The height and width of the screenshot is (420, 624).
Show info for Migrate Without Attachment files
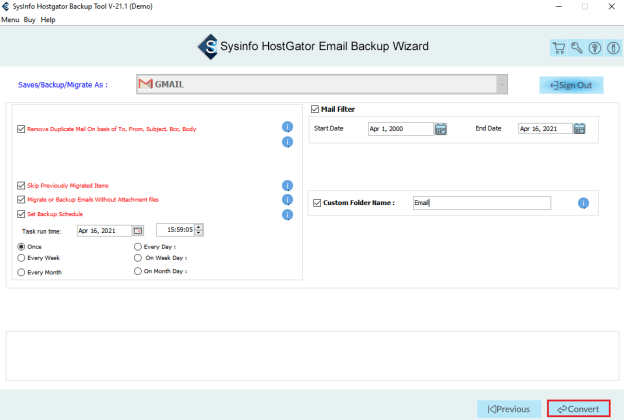point(287,199)
